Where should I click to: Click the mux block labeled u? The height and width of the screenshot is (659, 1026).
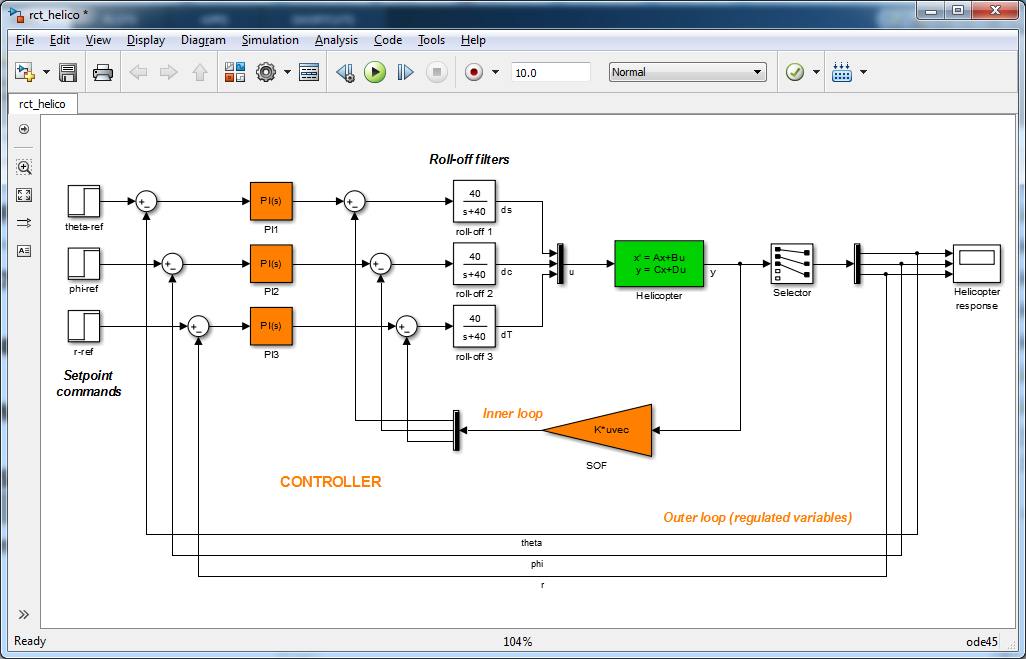[x=560, y=264]
